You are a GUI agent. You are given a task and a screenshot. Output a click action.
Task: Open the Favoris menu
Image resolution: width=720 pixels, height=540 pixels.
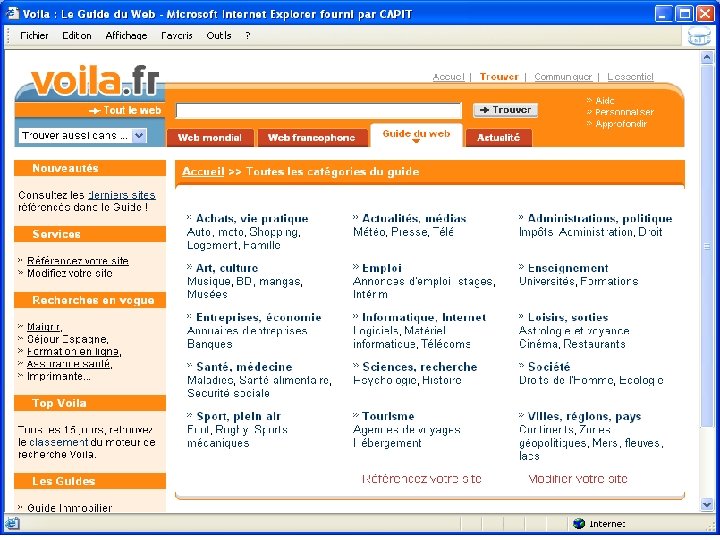(x=177, y=36)
